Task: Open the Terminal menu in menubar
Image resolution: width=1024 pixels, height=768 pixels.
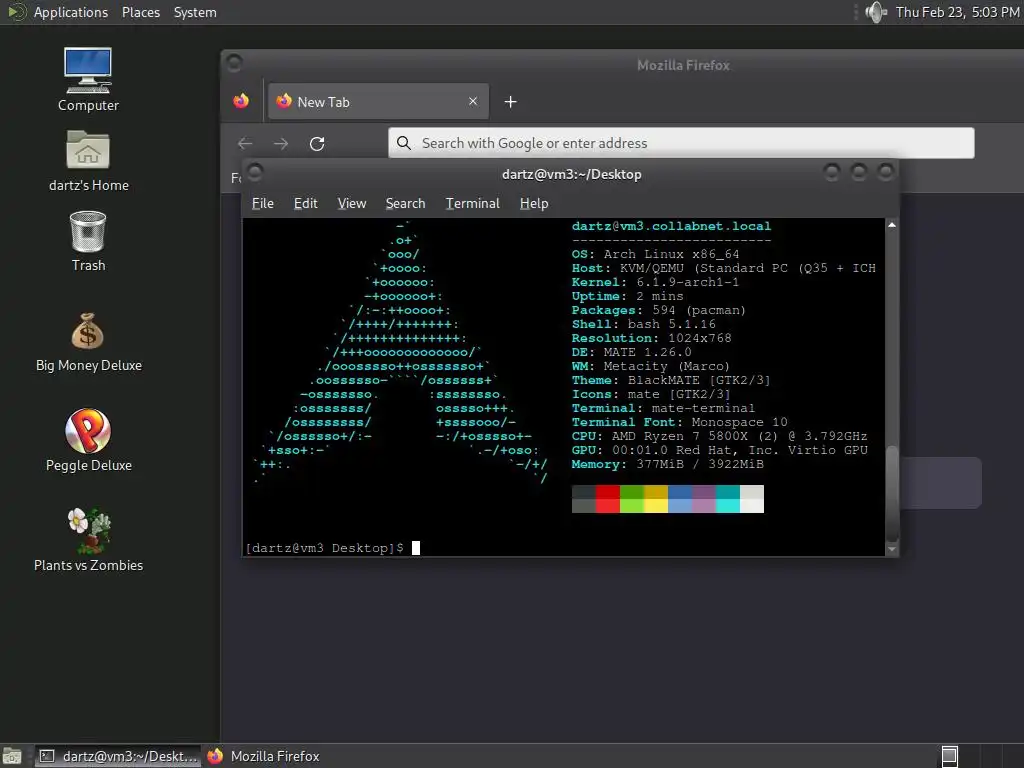Action: (x=473, y=203)
